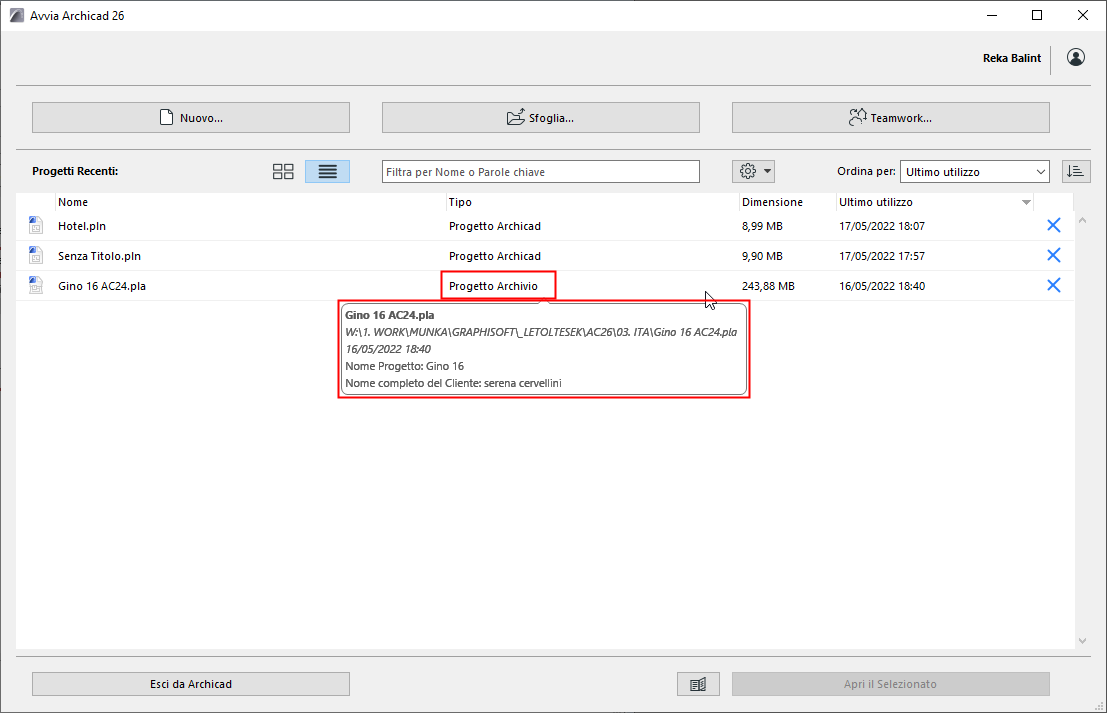Image resolution: width=1107 pixels, height=713 pixels.
Task: Click the 243,88 MB size cell
Action: point(768,286)
